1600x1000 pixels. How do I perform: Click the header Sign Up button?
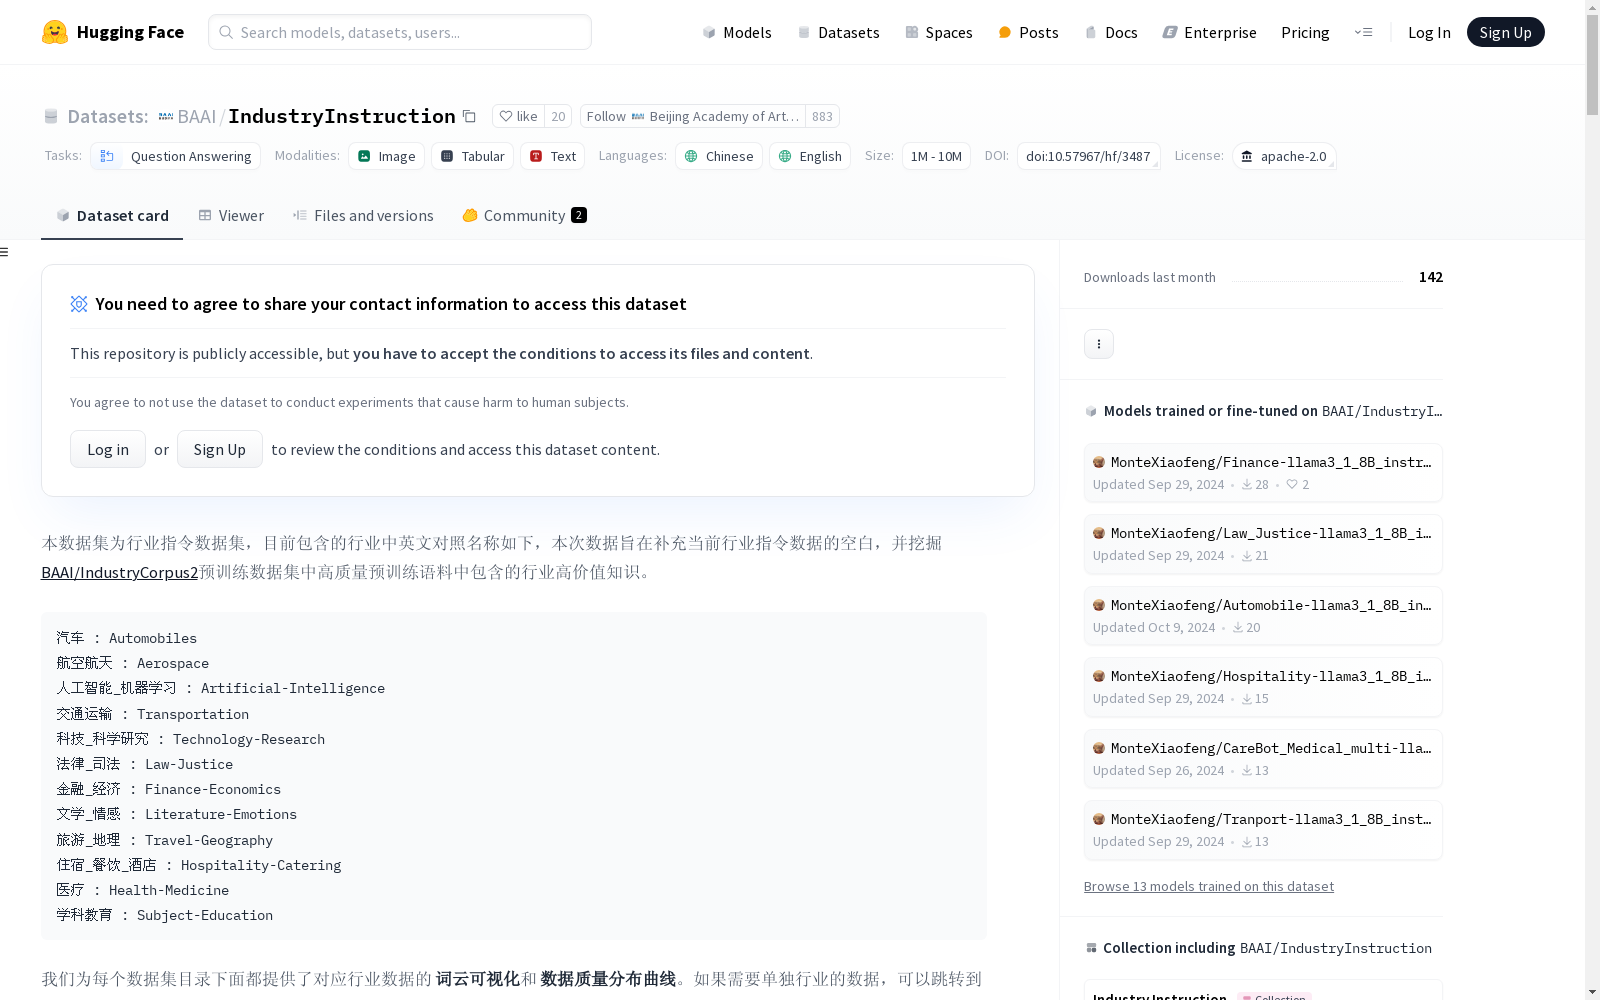coord(1505,32)
